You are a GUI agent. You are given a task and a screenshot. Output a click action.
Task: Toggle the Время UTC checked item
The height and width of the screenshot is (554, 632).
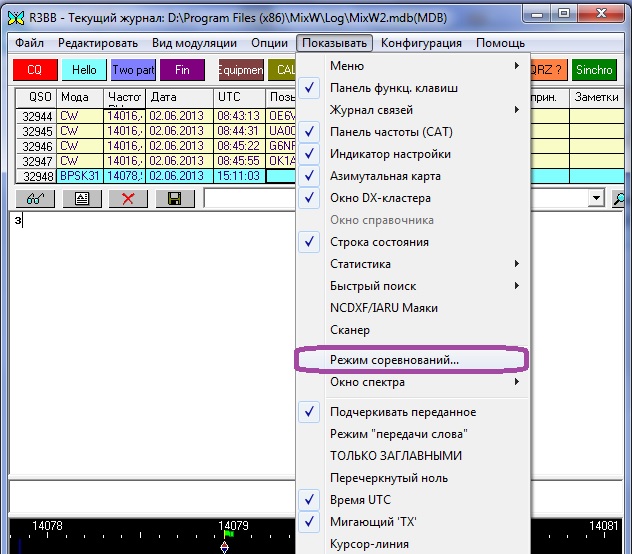360,500
